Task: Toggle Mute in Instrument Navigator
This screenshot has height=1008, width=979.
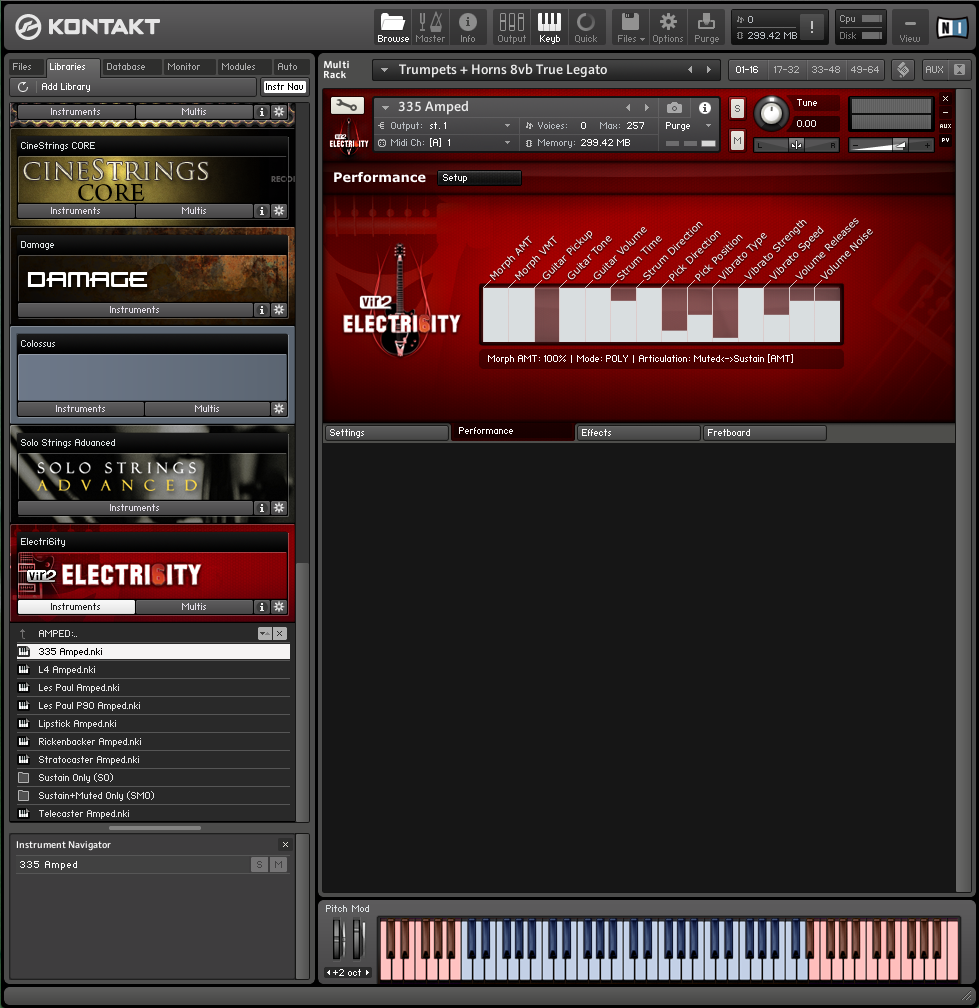Action: pyautogui.click(x=278, y=865)
